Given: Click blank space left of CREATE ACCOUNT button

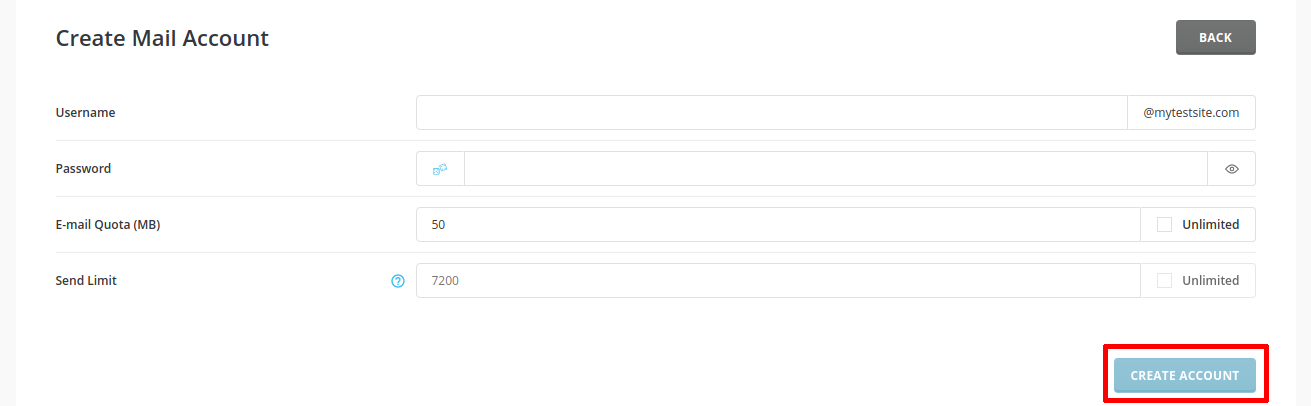Looking at the screenshot, I should pyautogui.click(x=700, y=375).
